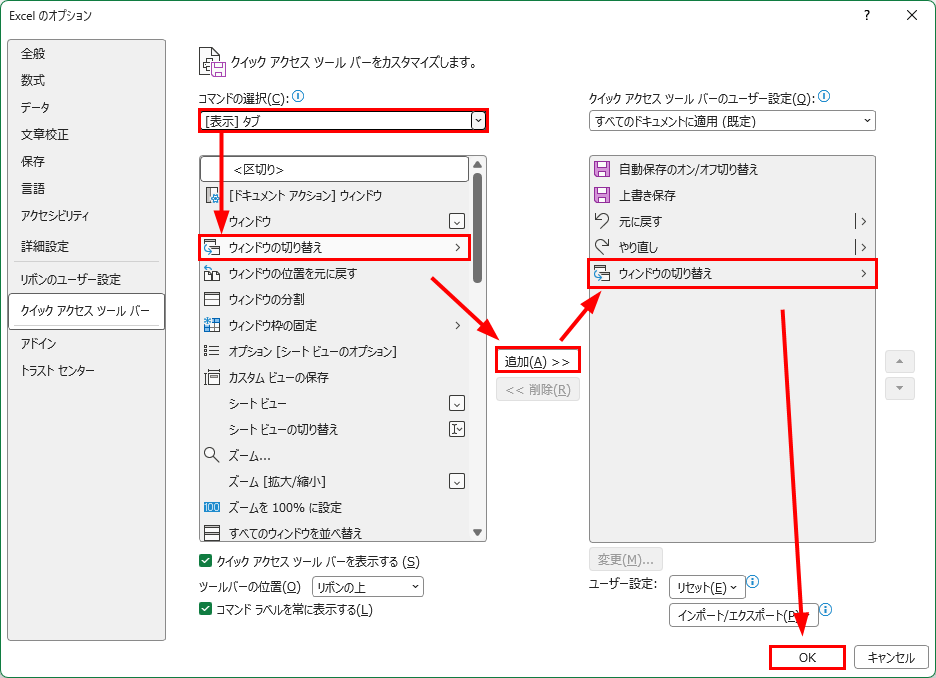Click the autosave toggle icon in right list
Image resolution: width=936 pixels, height=678 pixels.
coord(602,169)
